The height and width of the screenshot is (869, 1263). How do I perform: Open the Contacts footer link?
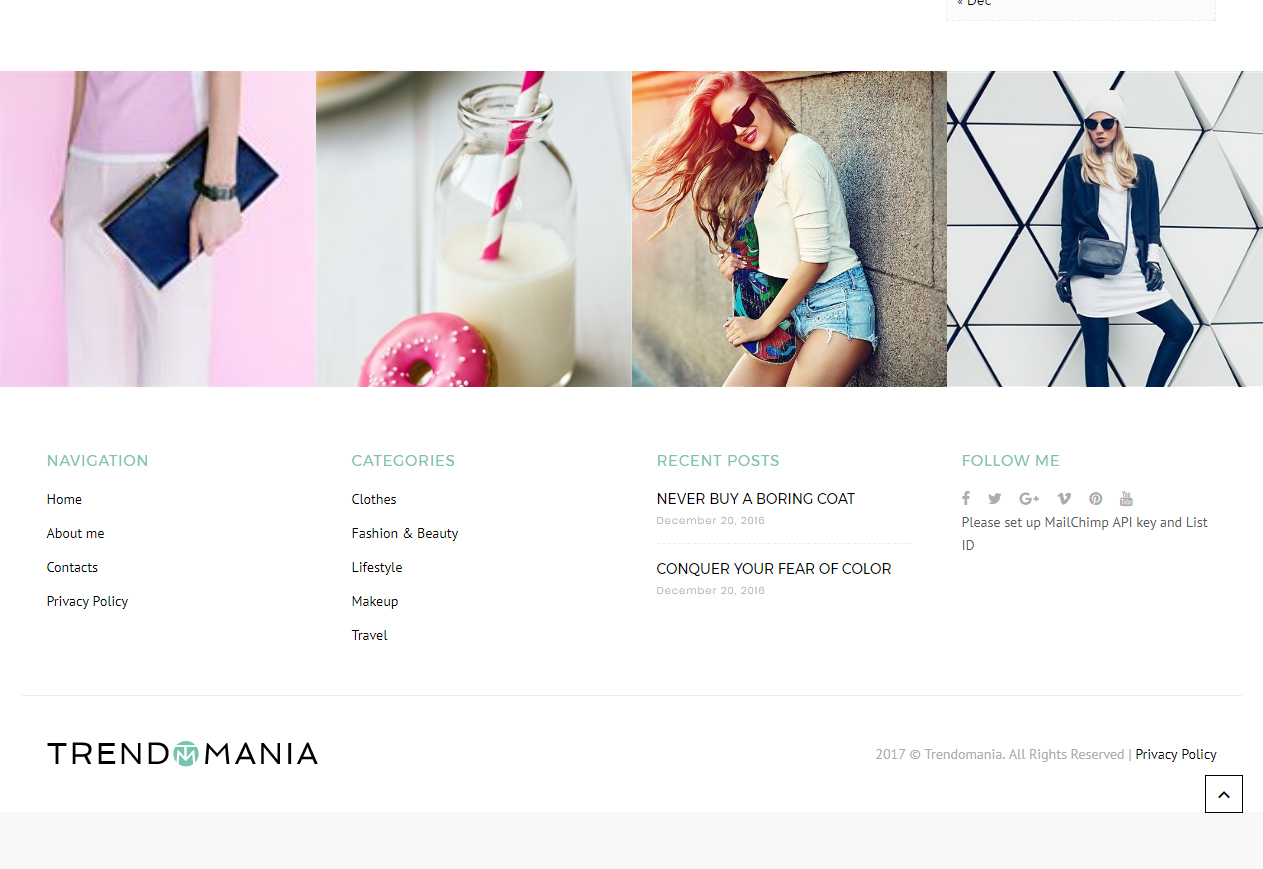click(x=72, y=567)
